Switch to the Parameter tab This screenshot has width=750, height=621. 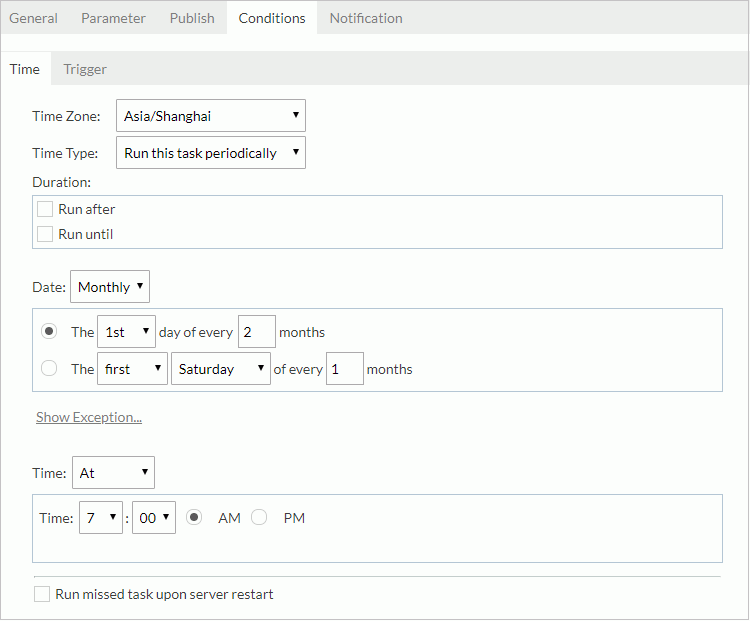coord(113,18)
